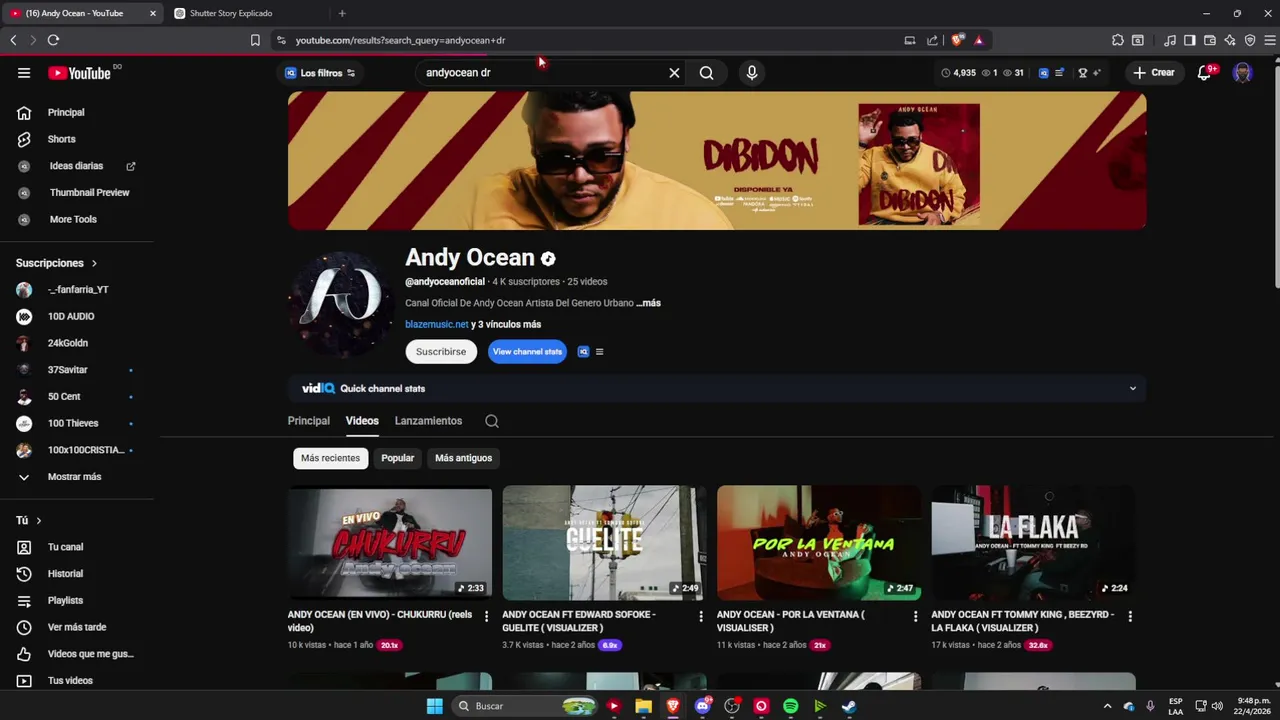Open Brave VPN shield icon
The image size is (1280, 720).
coord(1250,40)
